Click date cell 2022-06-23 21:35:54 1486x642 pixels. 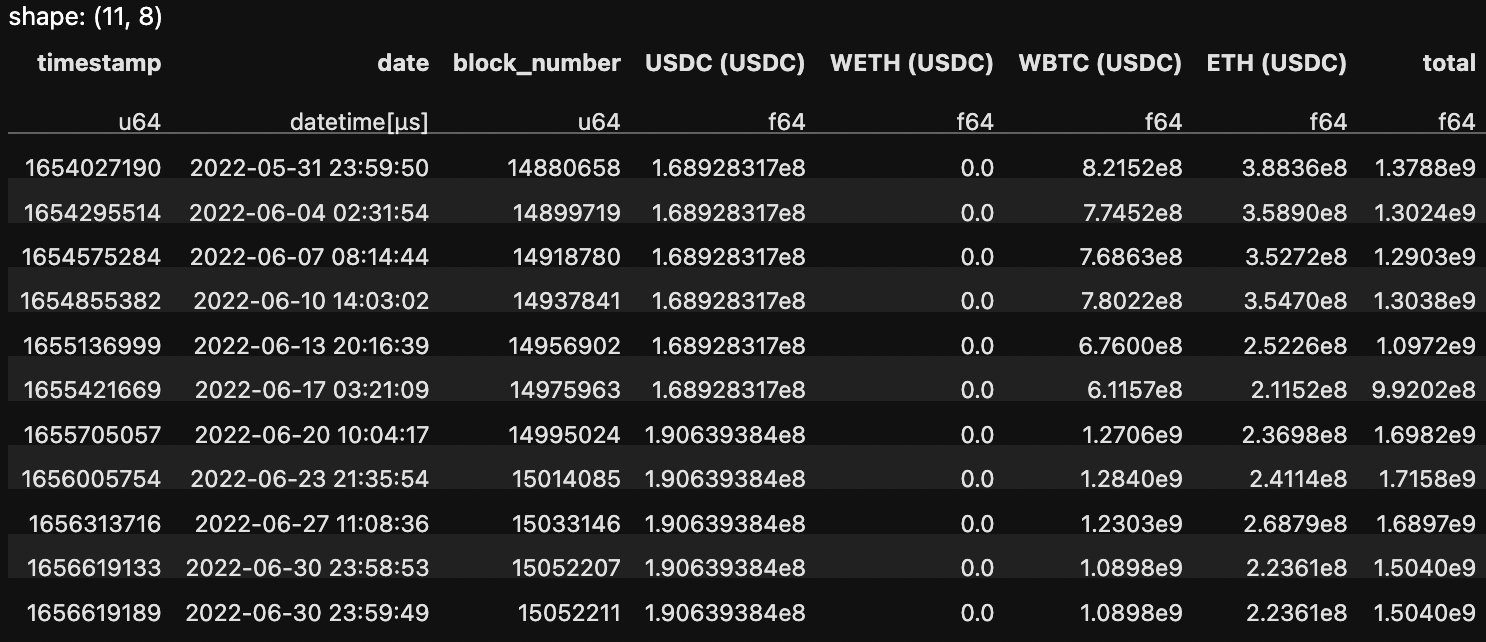(309, 479)
